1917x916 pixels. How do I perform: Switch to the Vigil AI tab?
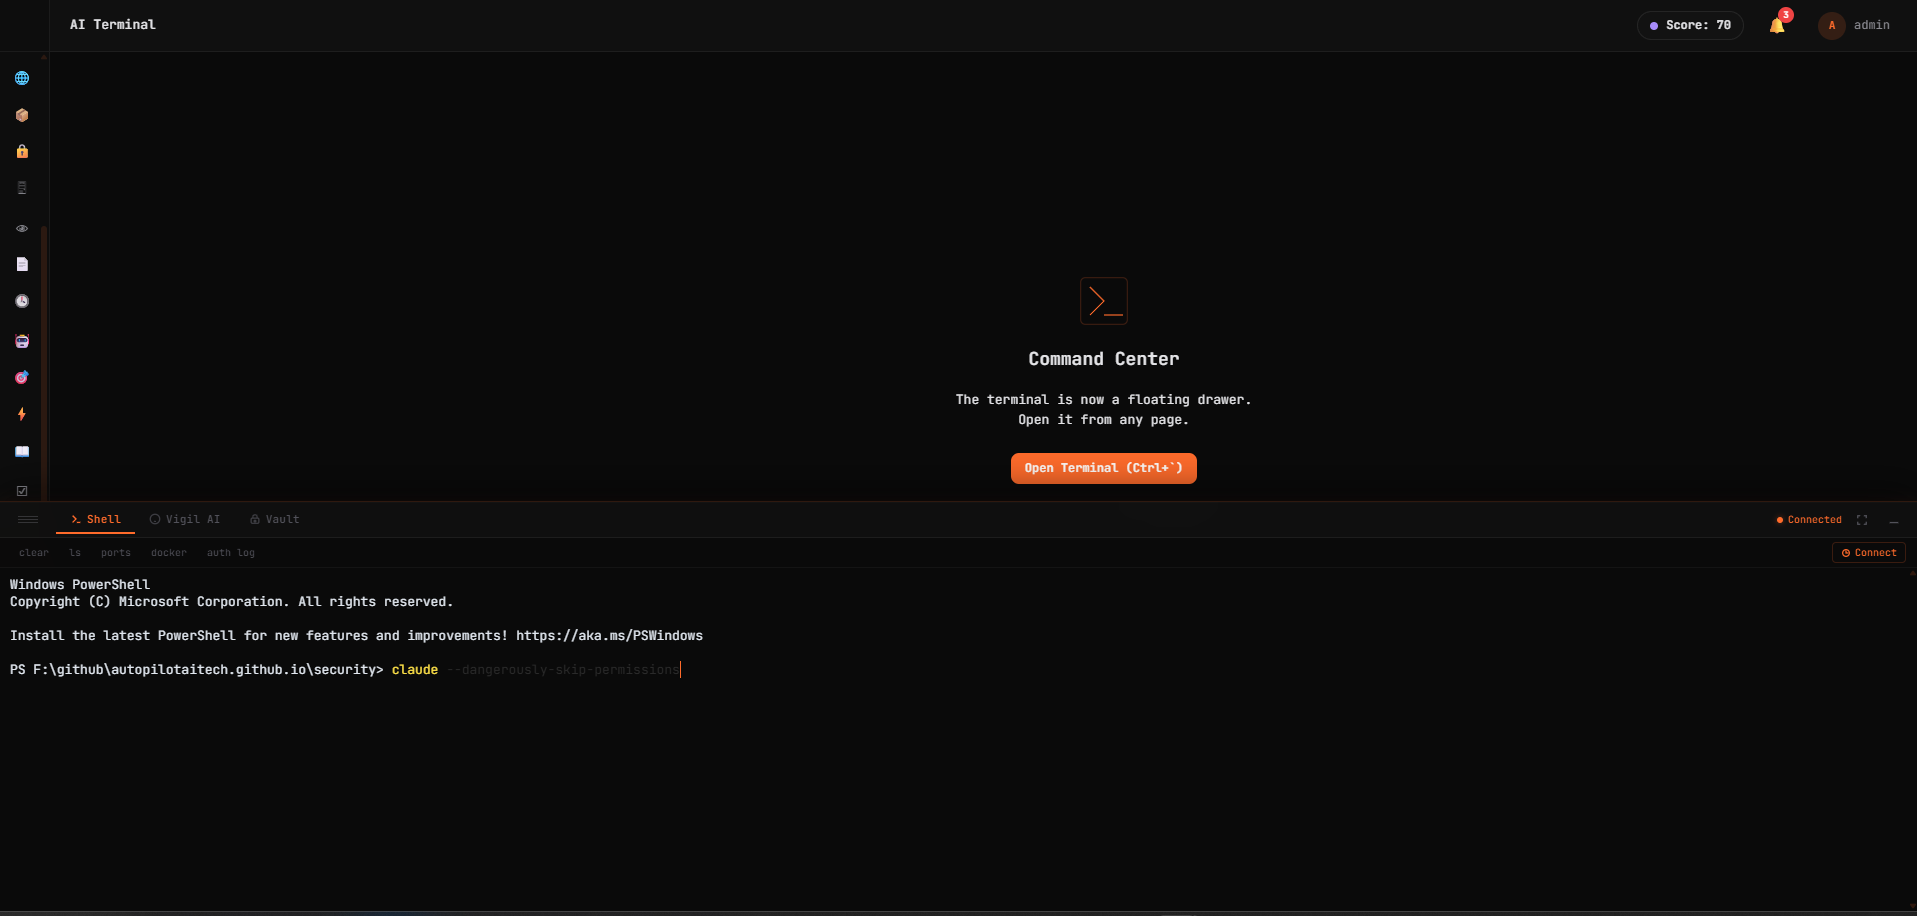[185, 519]
